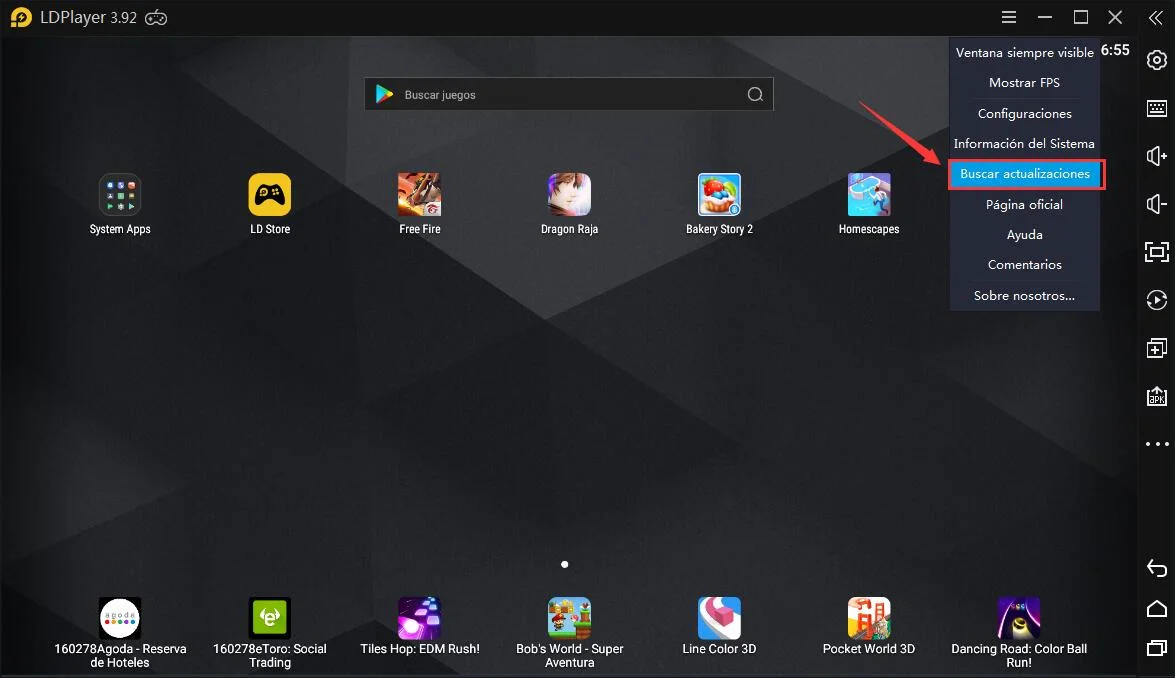The width and height of the screenshot is (1175, 678).
Task: Toggle Ventana siempre visible option
Action: tap(1024, 52)
